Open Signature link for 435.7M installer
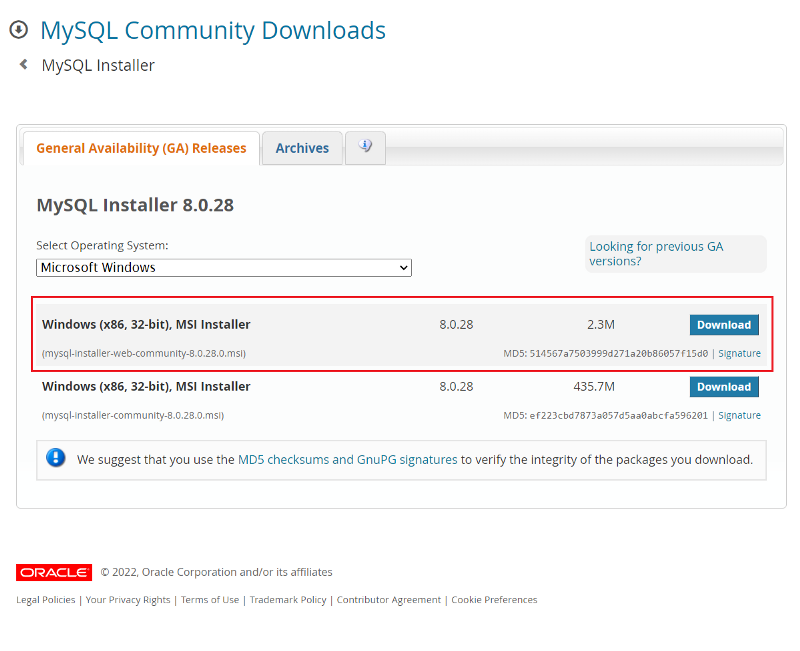 pos(739,415)
